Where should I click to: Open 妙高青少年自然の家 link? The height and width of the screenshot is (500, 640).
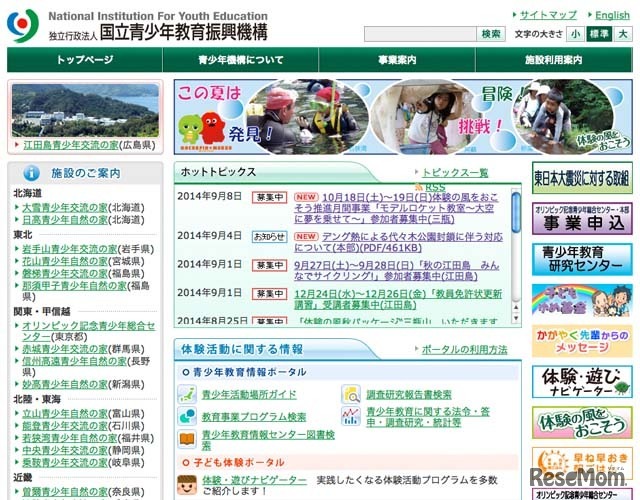click(x=65, y=384)
